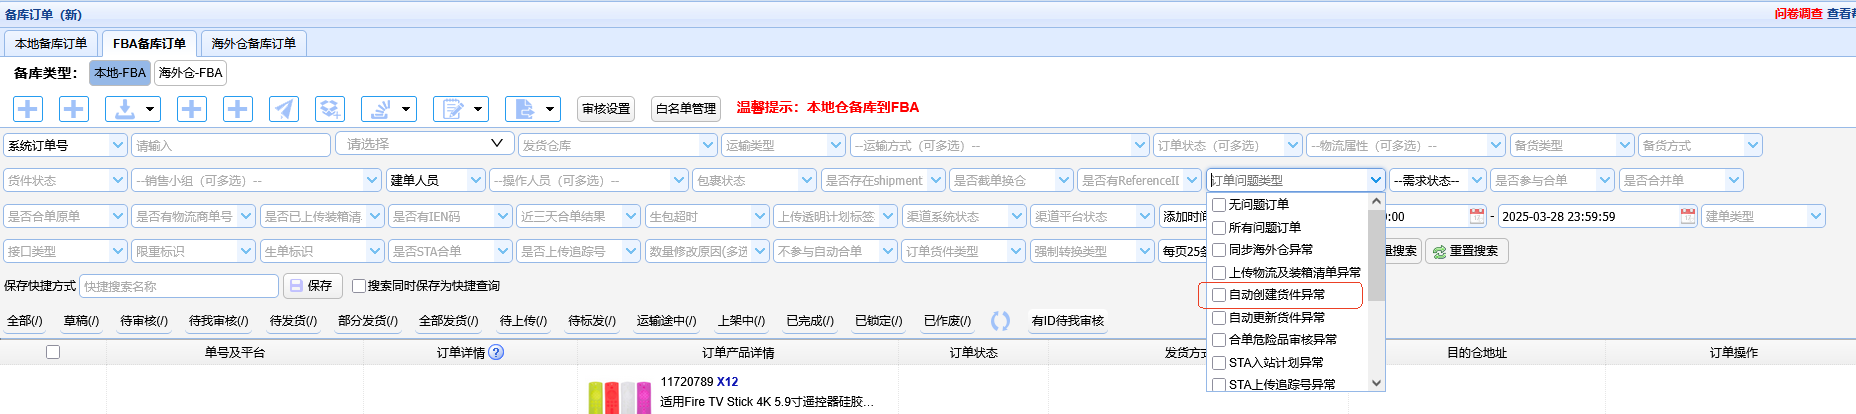This screenshot has height=414, width=1856.
Task: Switch to 本地备库订单 tab
Action: pyautogui.click(x=51, y=43)
